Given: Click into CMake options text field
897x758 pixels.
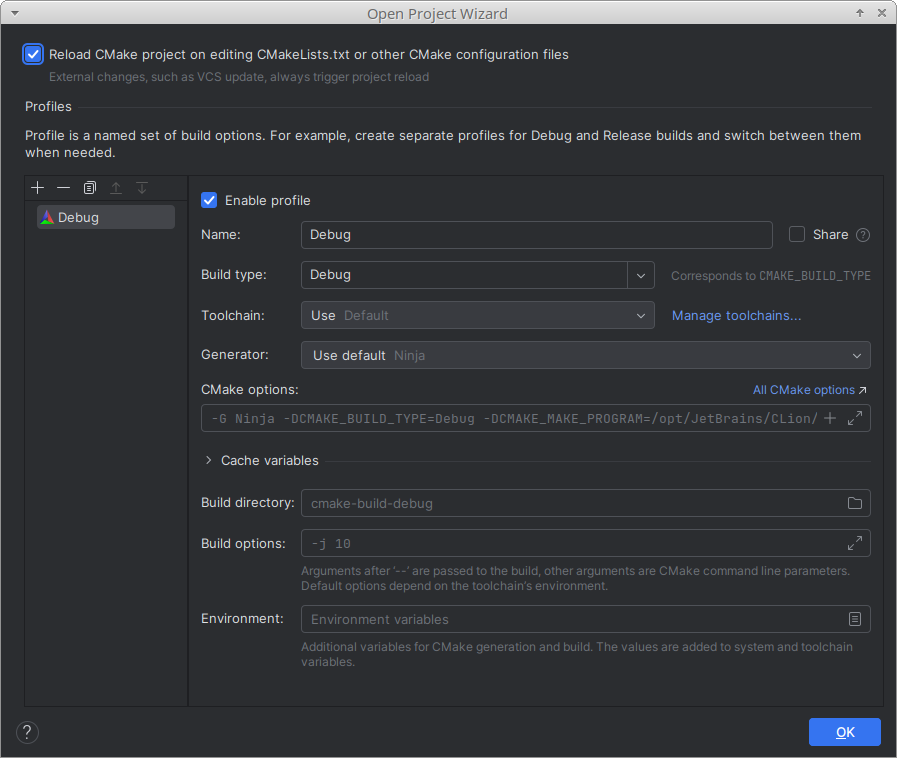Looking at the screenshot, I should pyautogui.click(x=512, y=418).
